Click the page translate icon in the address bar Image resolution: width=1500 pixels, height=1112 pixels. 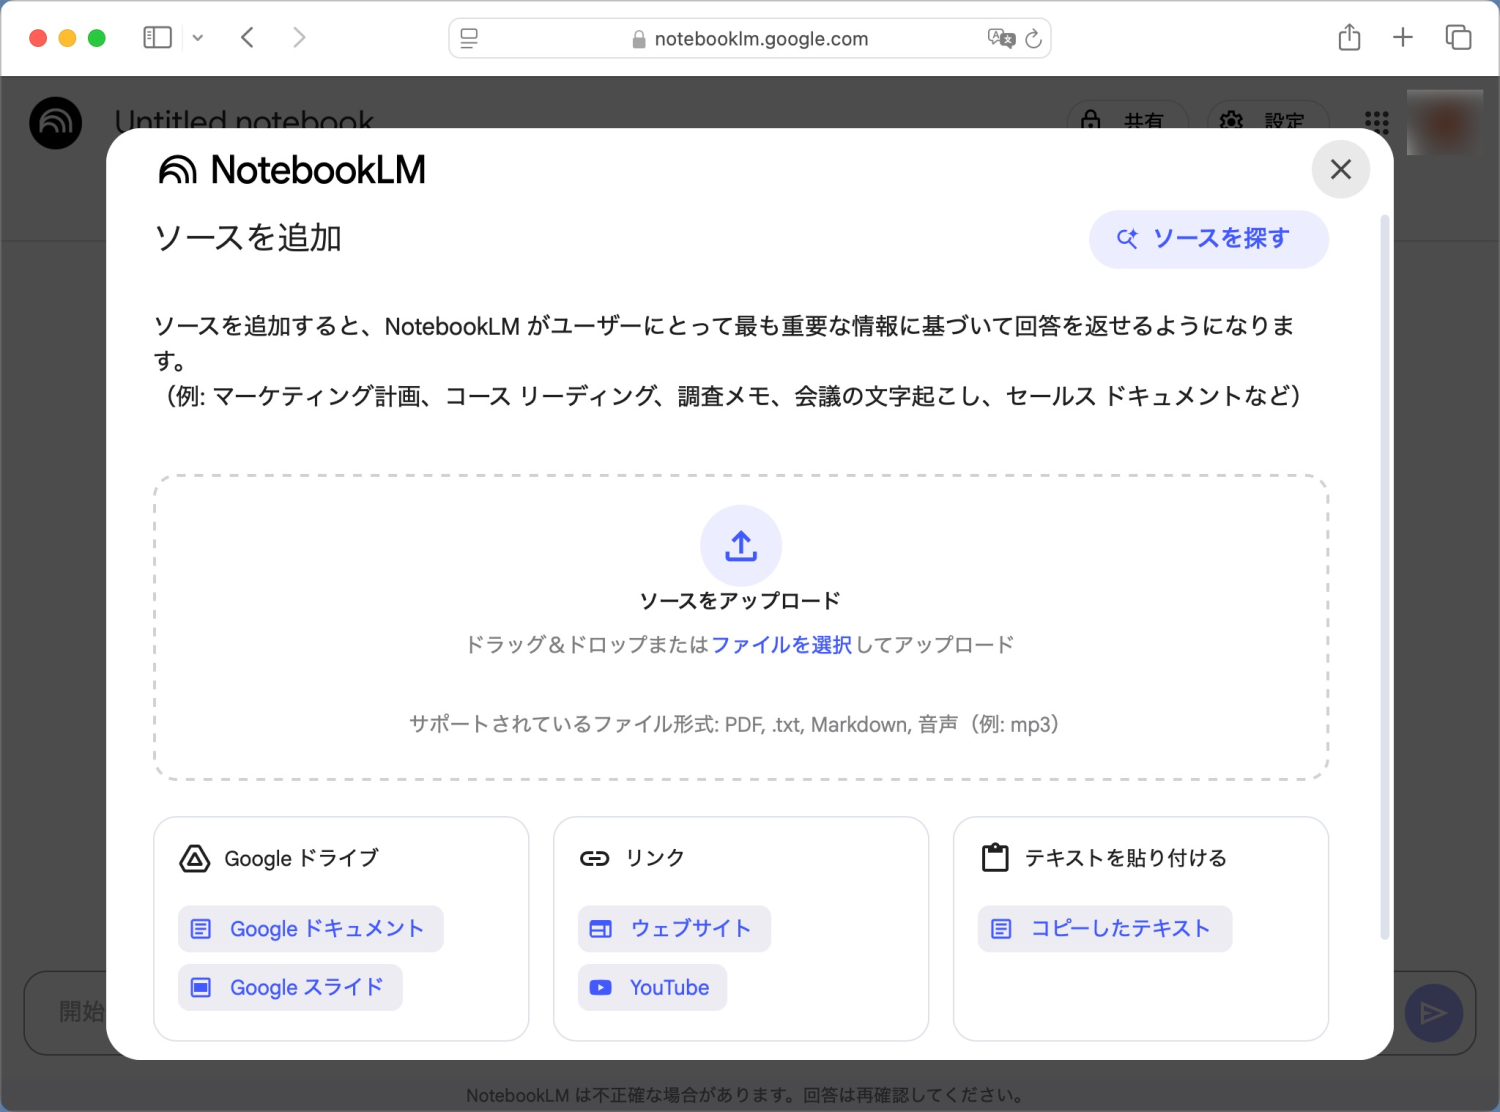coord(1000,38)
